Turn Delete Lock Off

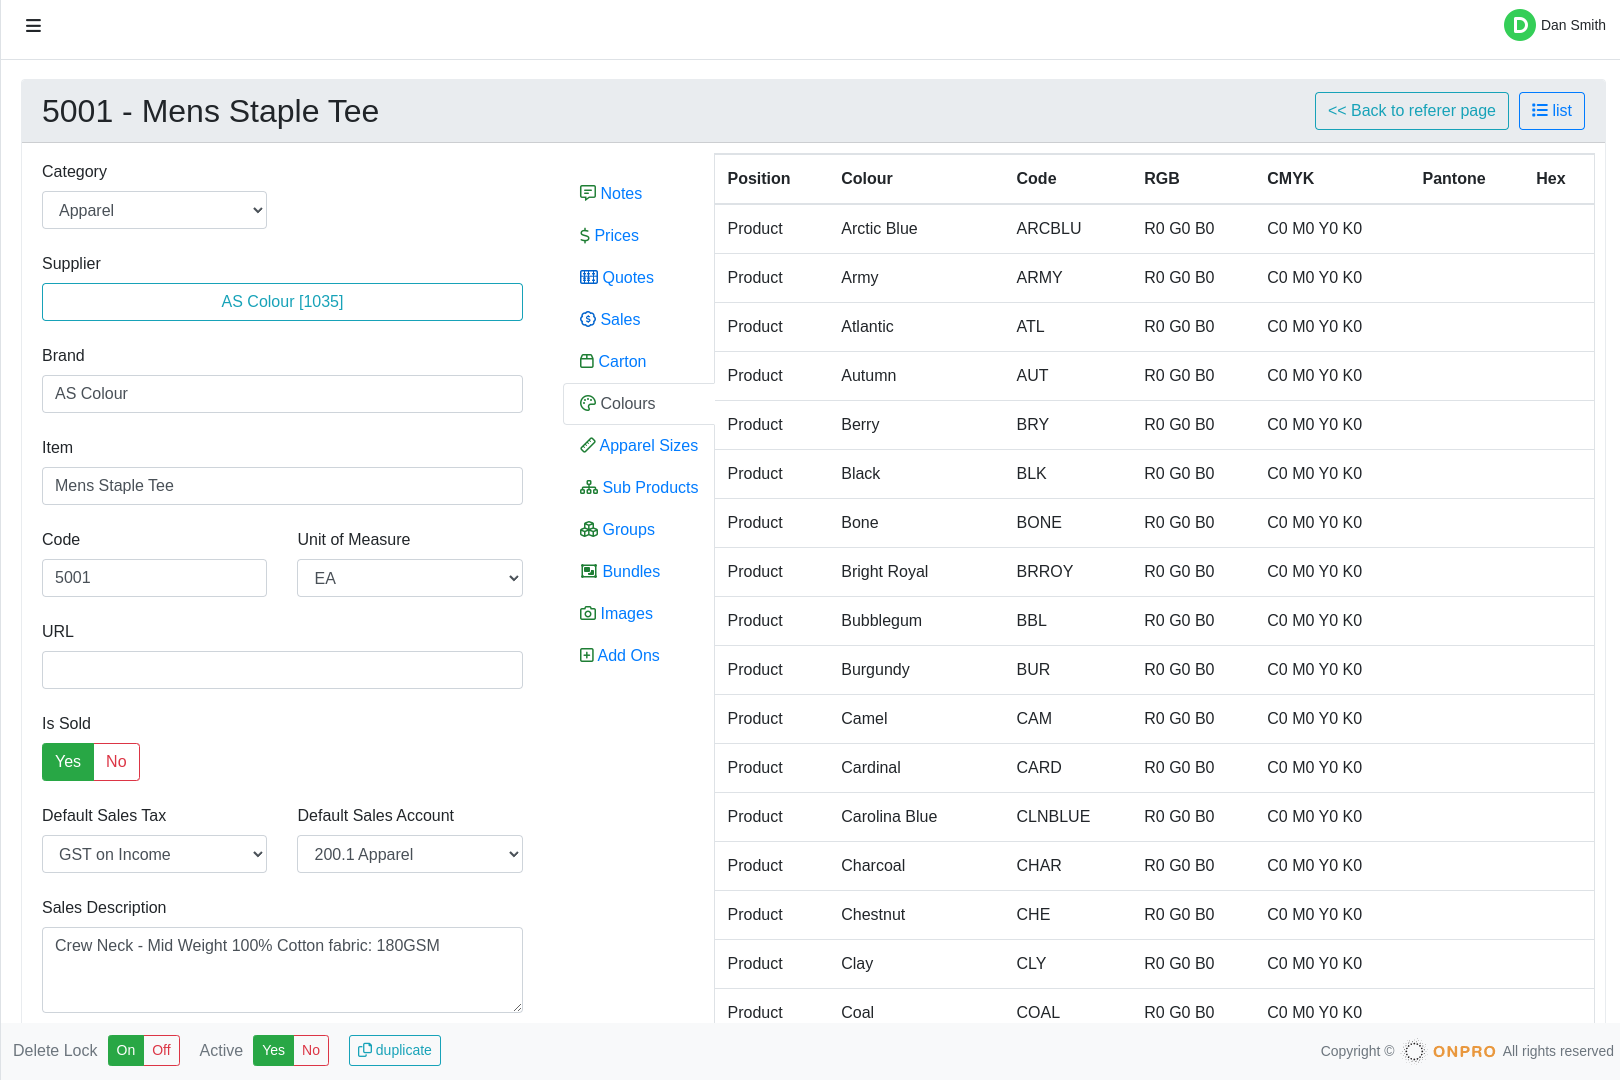(161, 1050)
